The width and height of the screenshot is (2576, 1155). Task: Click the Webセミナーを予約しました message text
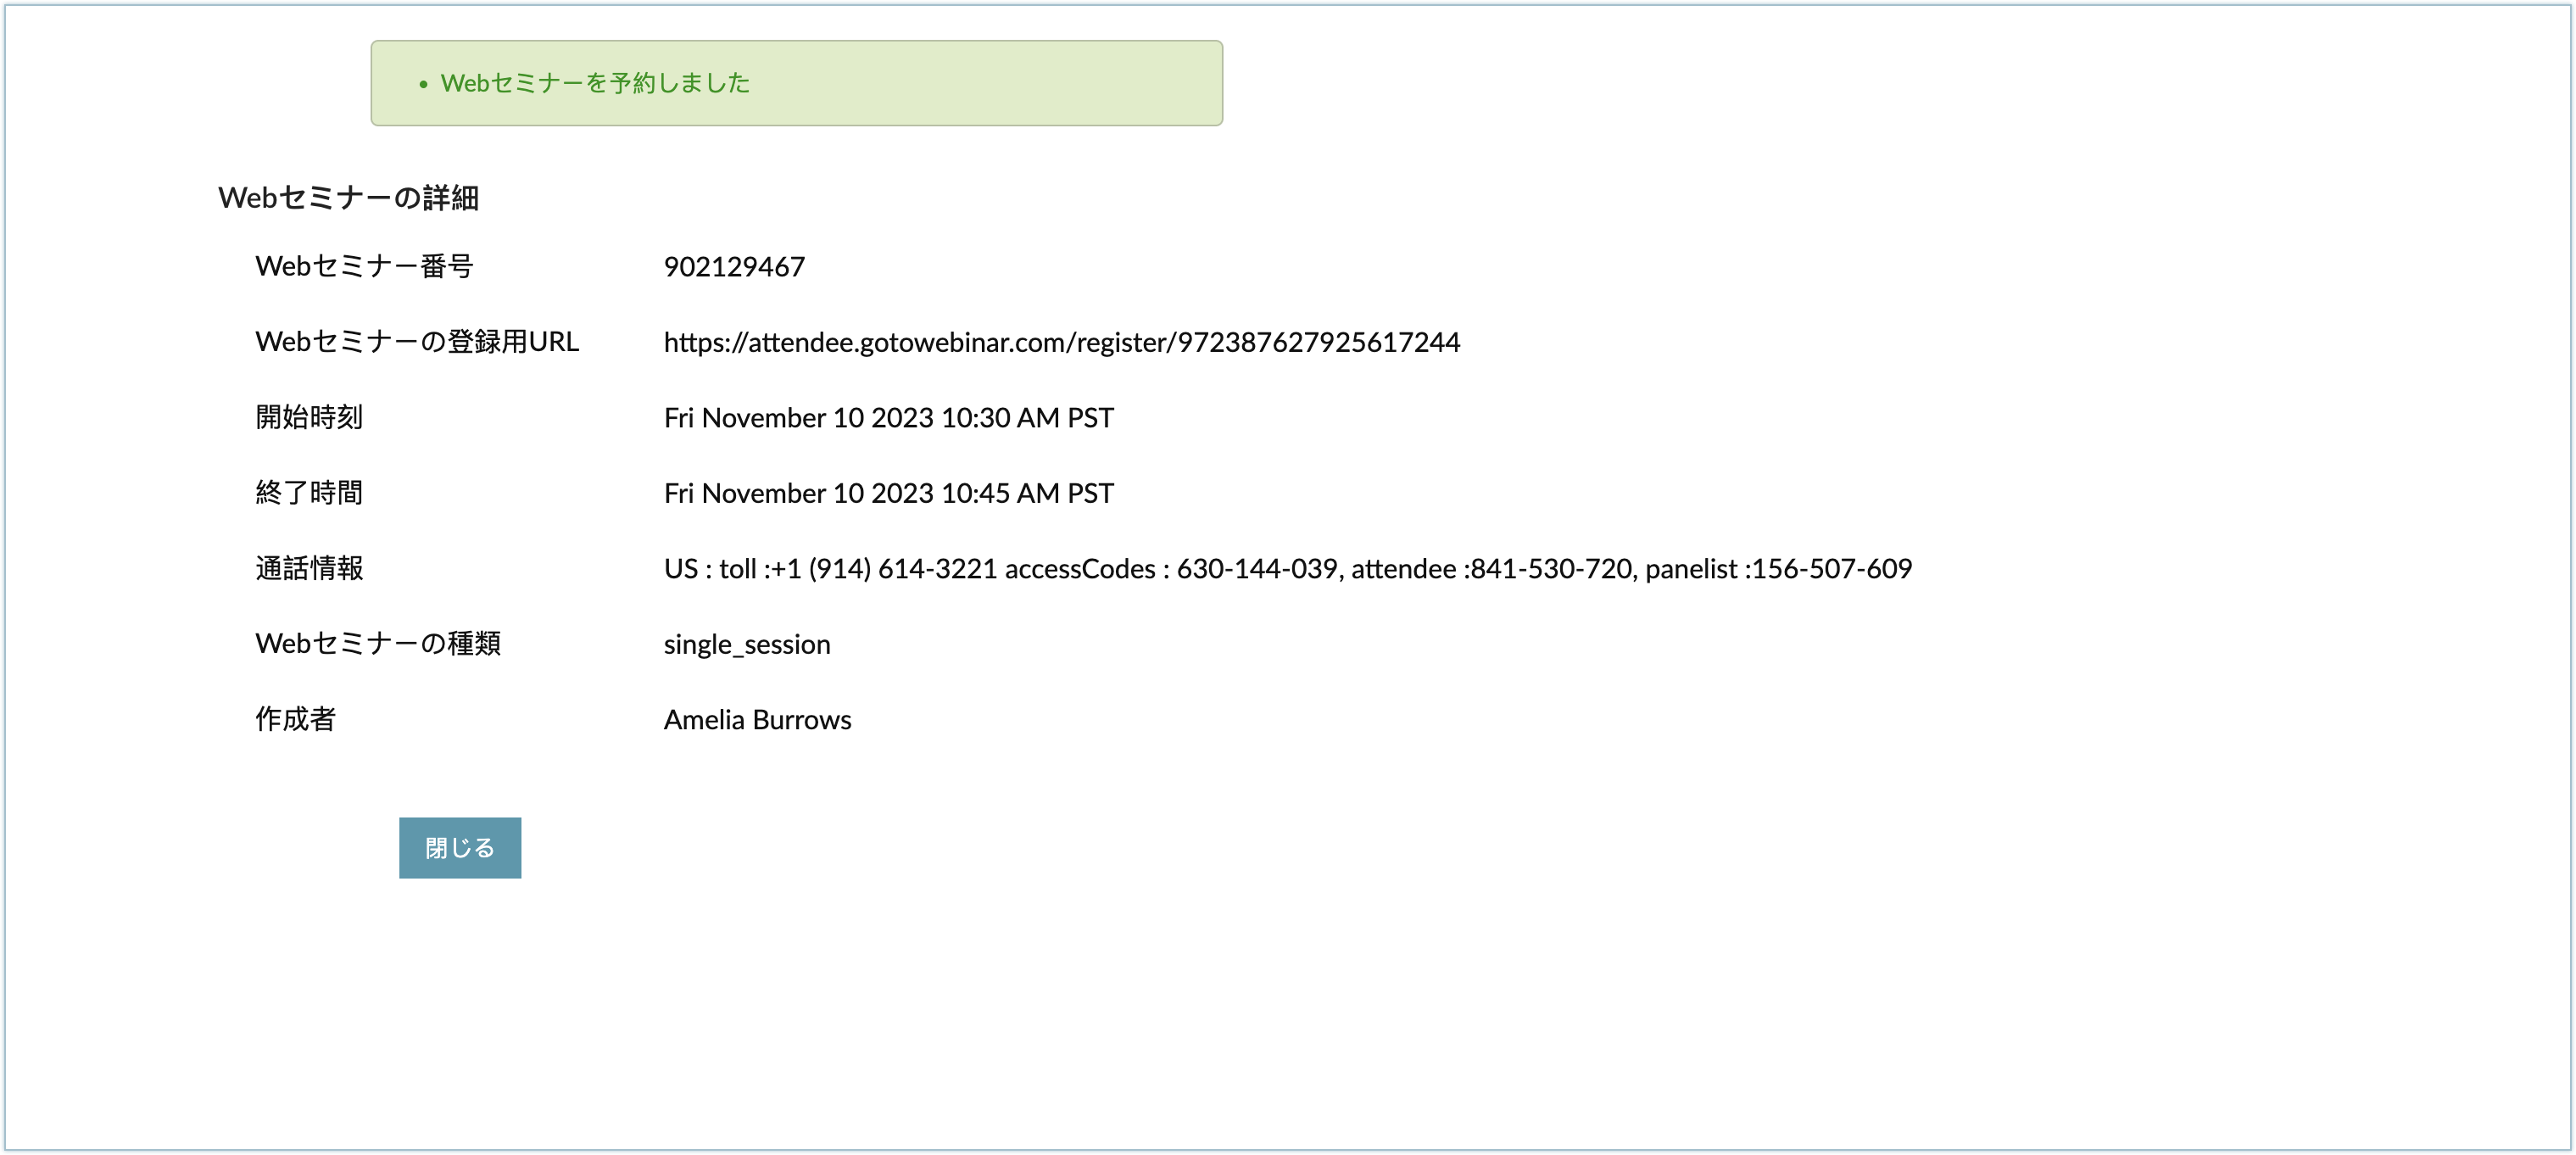coord(595,83)
